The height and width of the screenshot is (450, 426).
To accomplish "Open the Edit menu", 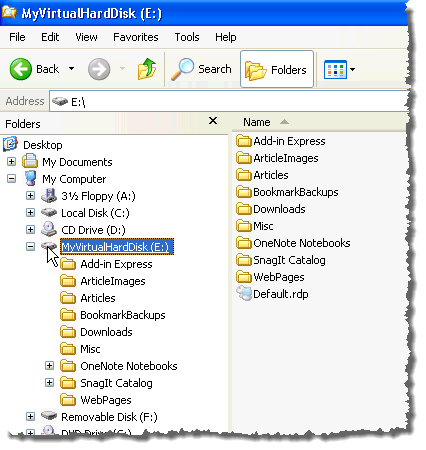I will [x=50, y=37].
